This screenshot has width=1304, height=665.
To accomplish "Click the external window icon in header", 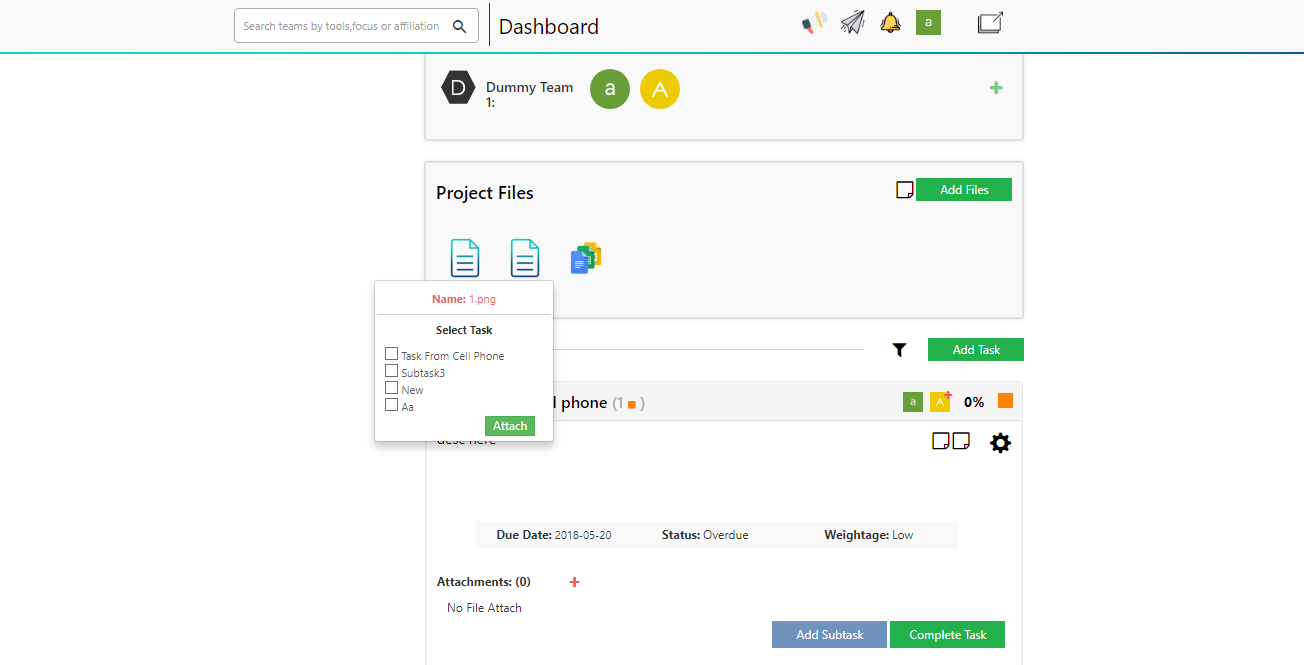I will click(990, 23).
